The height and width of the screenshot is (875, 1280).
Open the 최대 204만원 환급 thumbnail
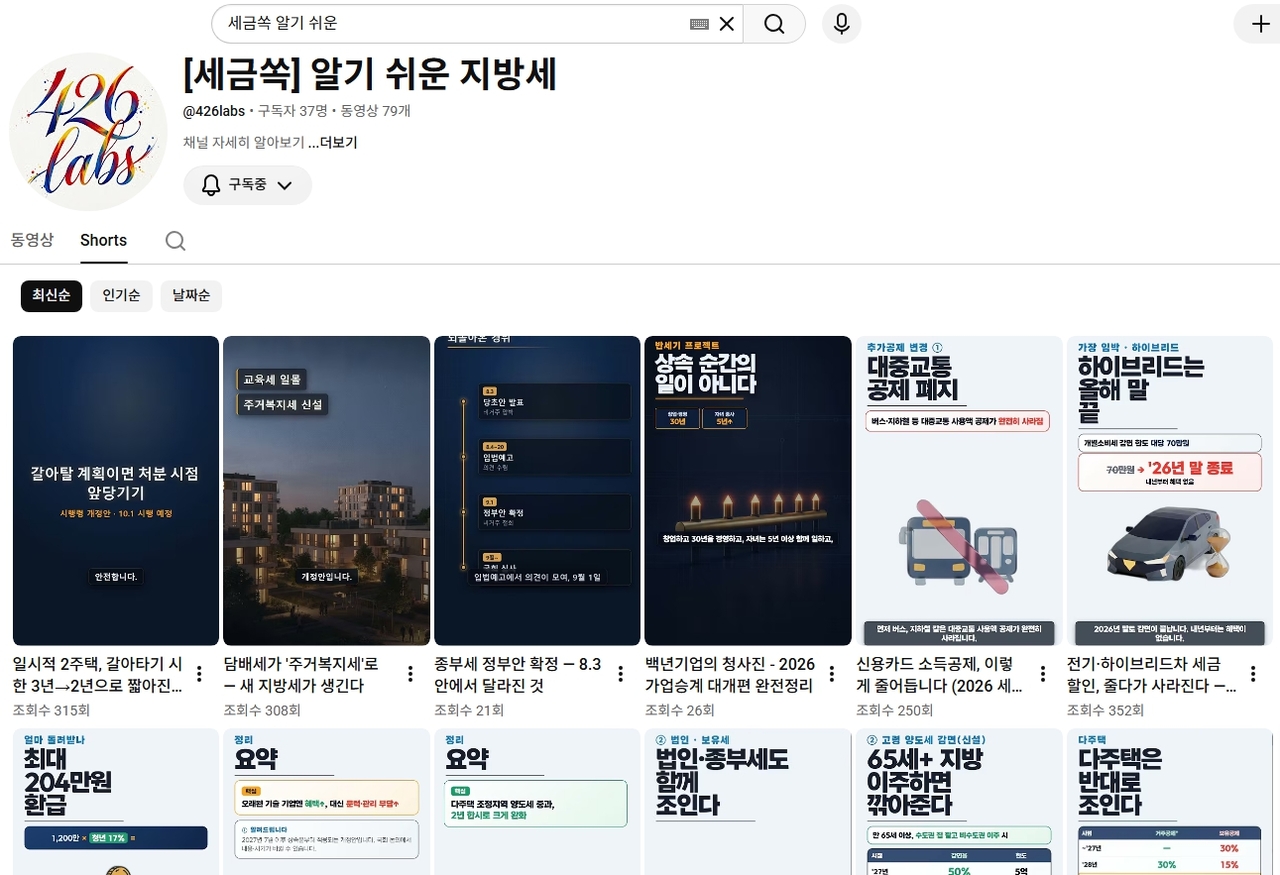coord(116,801)
